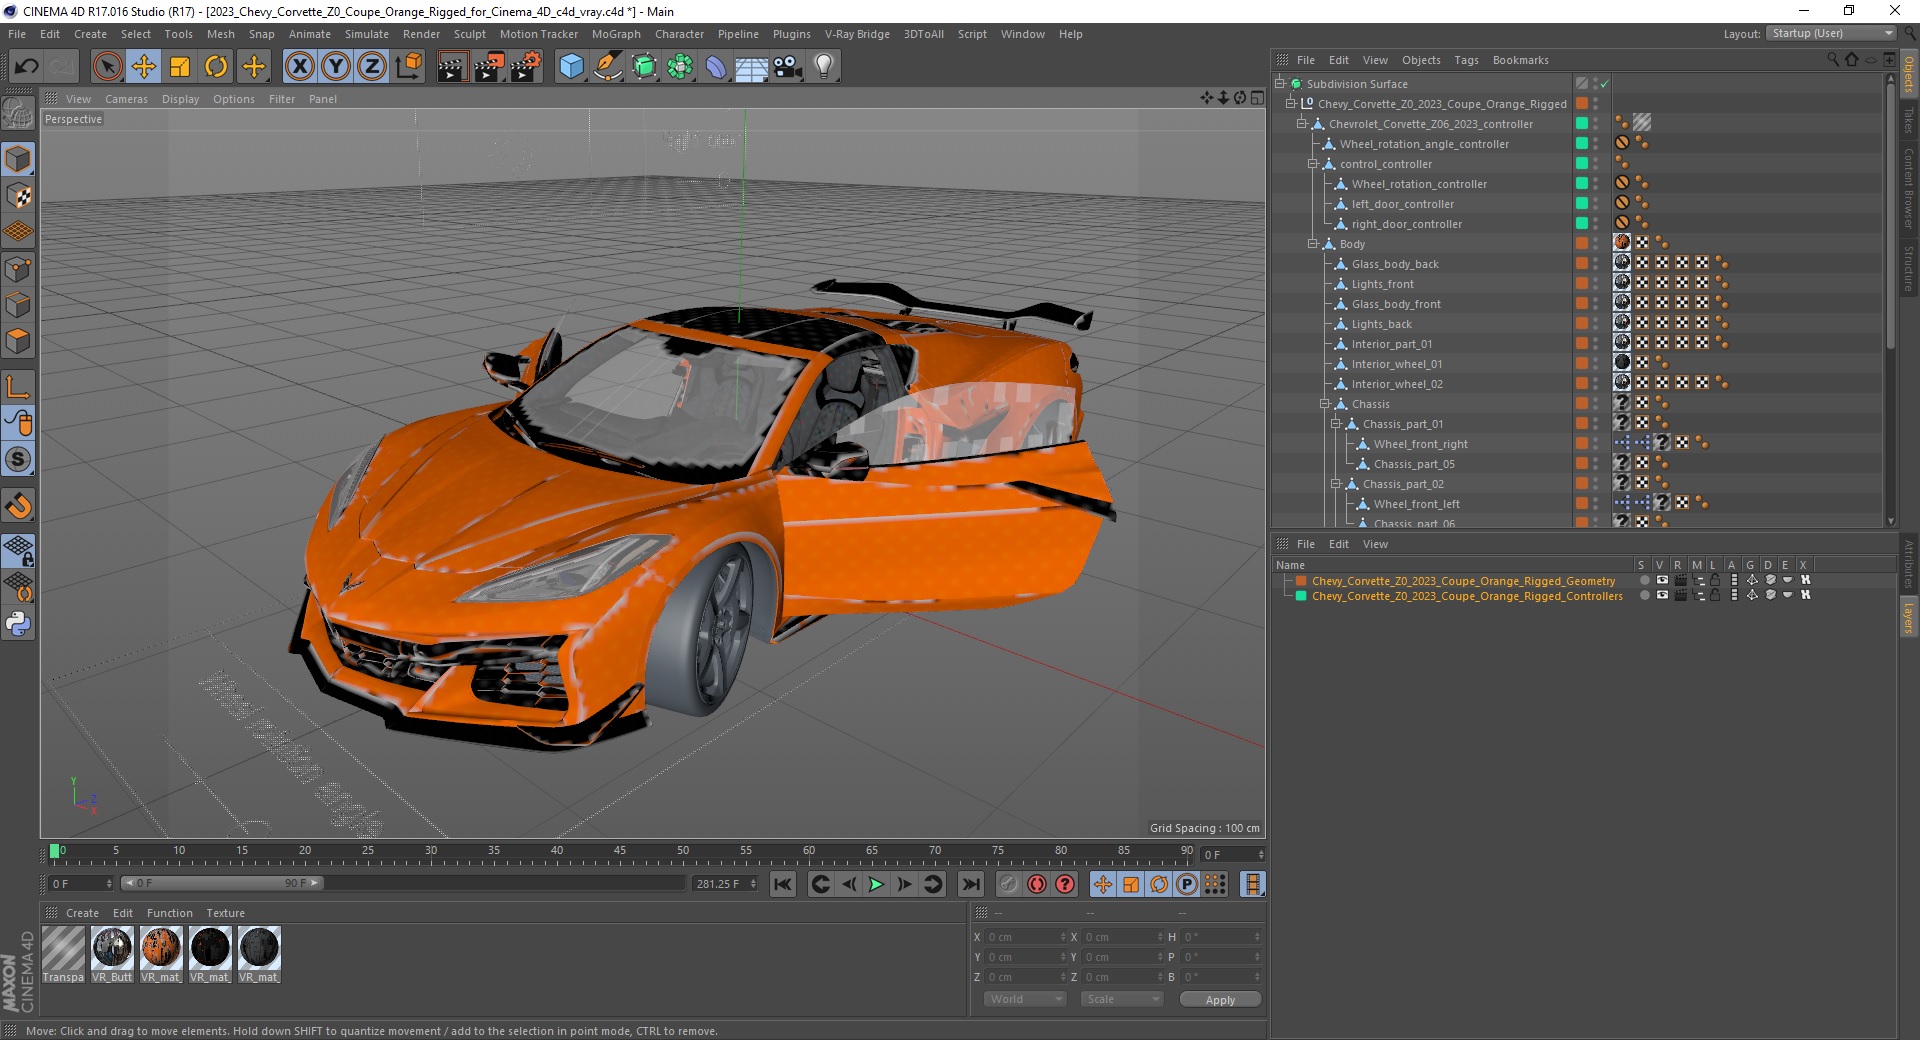
Task: Select the Move tool in top toolbar
Action: coord(144,67)
